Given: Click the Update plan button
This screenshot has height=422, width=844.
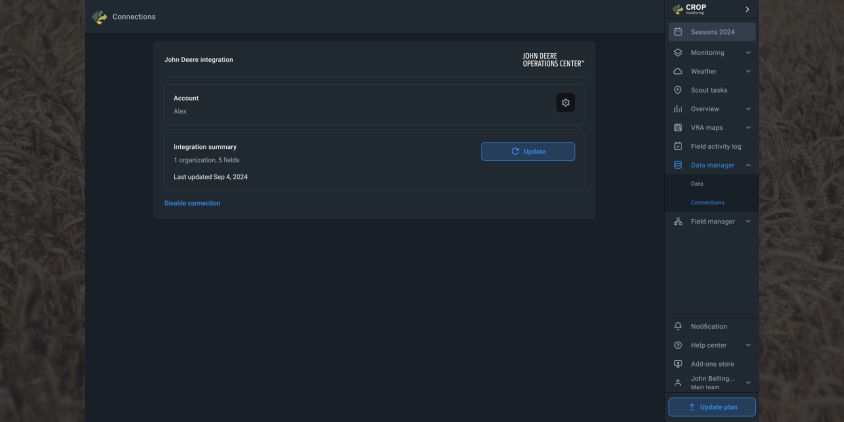Looking at the screenshot, I should pyautogui.click(x=712, y=407).
